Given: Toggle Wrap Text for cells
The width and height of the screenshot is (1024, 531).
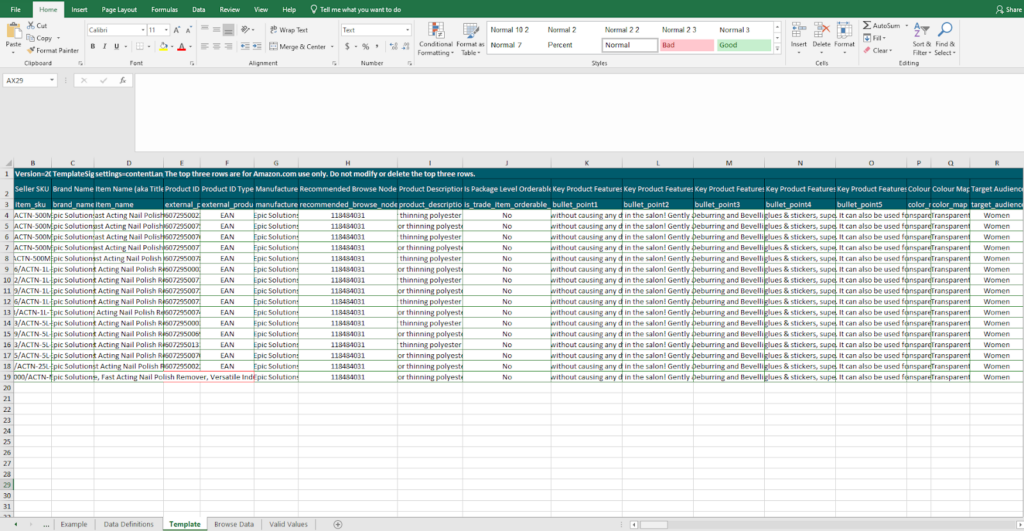Looking at the screenshot, I should 288,30.
